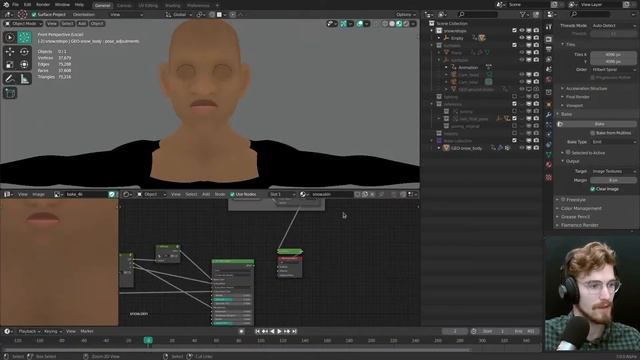Image resolution: width=640 pixels, height=360 pixels.
Task: Jump to the timeline start frame
Action: click(x=258, y=331)
